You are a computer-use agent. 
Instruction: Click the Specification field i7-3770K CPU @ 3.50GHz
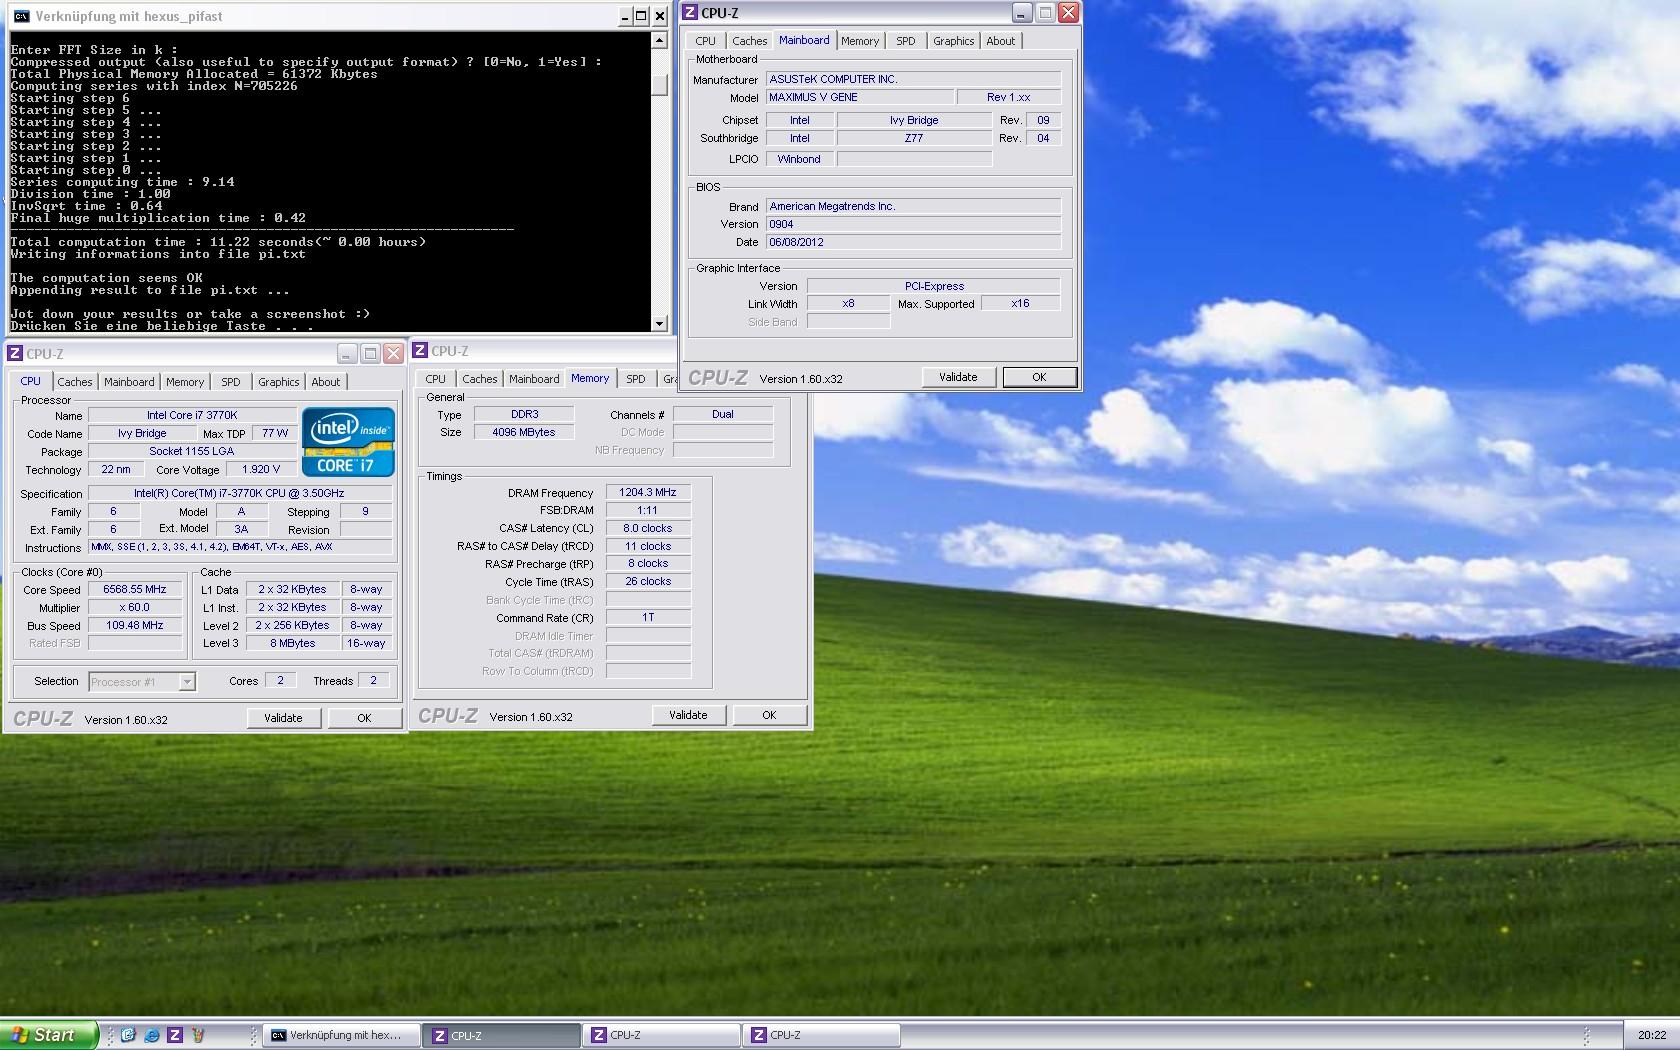(x=240, y=493)
